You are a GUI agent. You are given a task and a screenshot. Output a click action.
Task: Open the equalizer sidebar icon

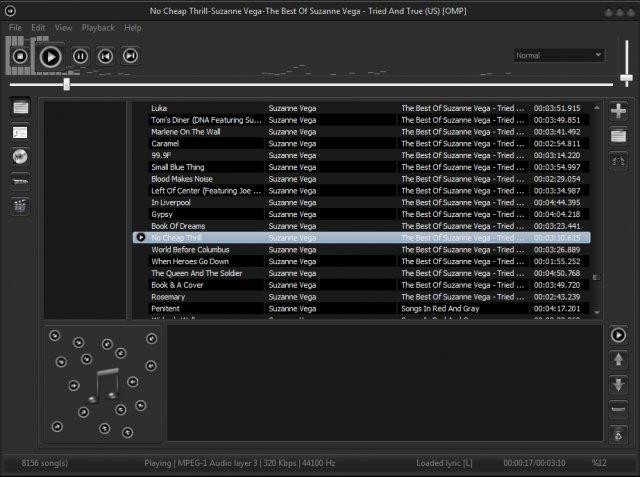pos(20,206)
